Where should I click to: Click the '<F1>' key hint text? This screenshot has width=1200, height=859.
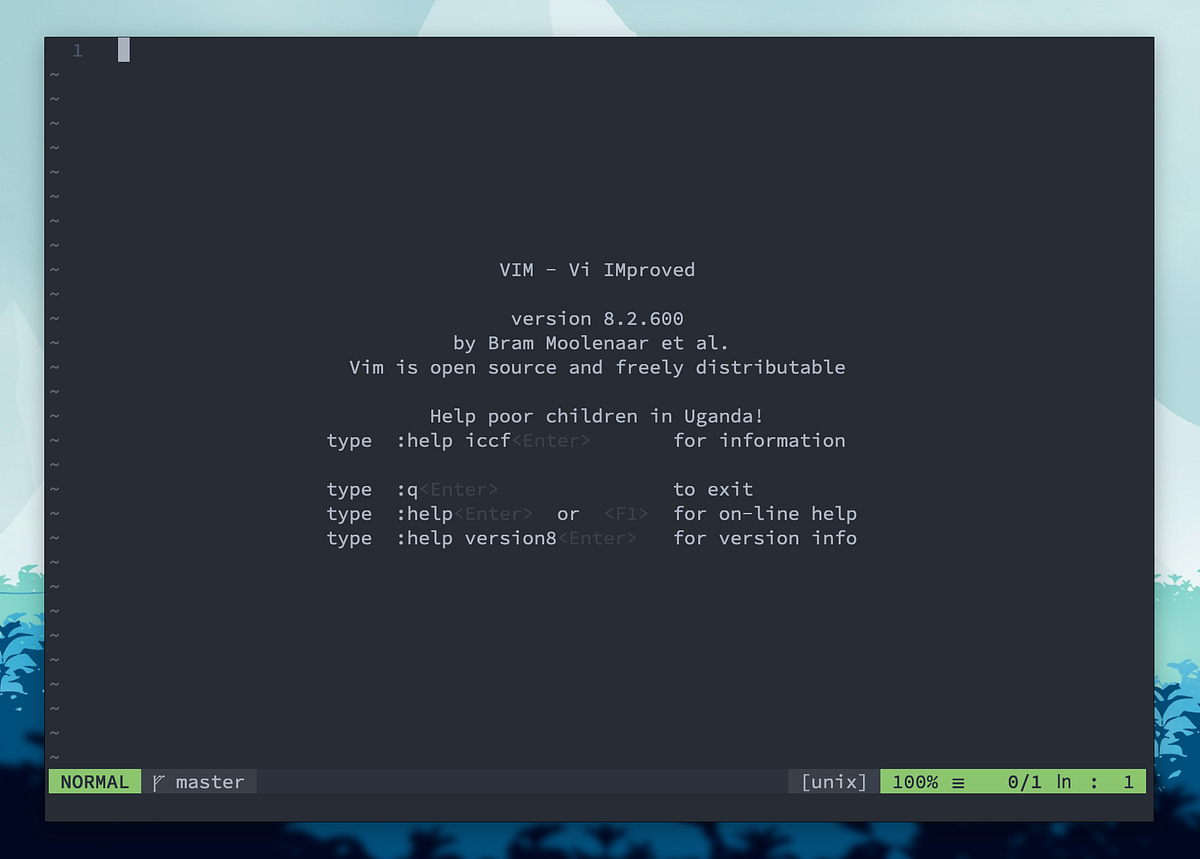[x=626, y=514]
